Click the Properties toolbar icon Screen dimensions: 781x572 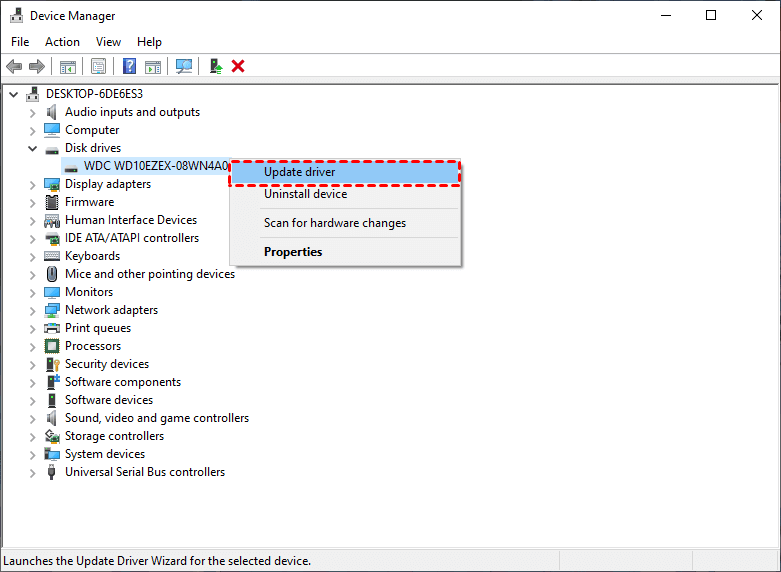98,66
